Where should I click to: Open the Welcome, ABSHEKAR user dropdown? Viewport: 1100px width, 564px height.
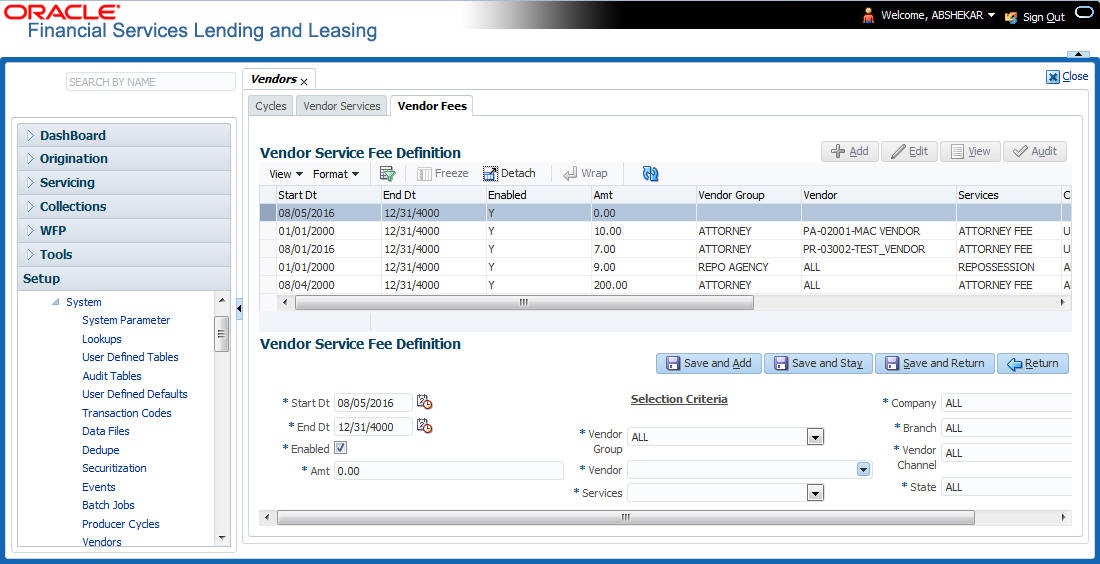[x=938, y=15]
